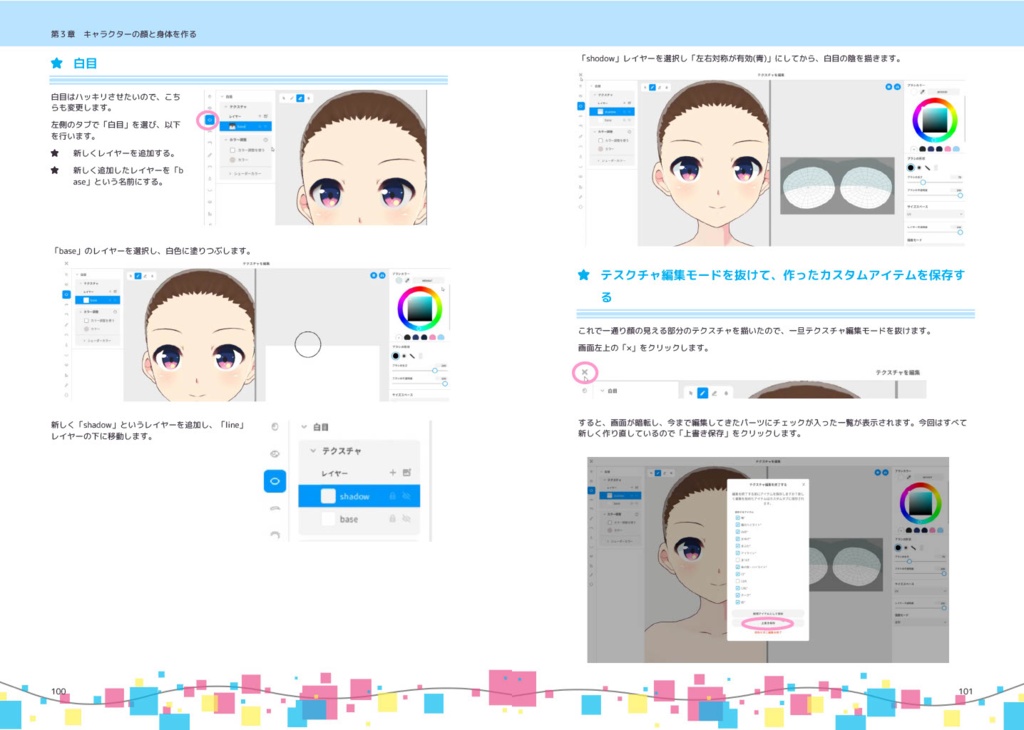This screenshot has width=1024, height=730.
Task: Collapse the テクスチャ section in the layer panel
Action: [313, 451]
